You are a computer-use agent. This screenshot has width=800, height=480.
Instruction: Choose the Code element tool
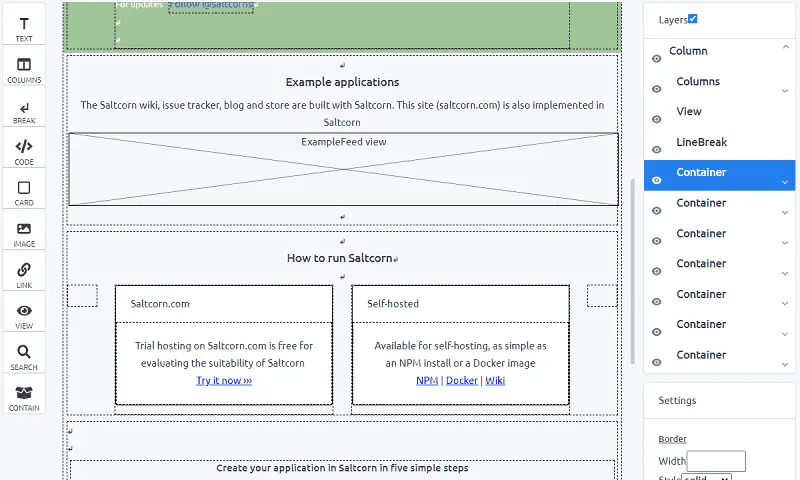24,151
